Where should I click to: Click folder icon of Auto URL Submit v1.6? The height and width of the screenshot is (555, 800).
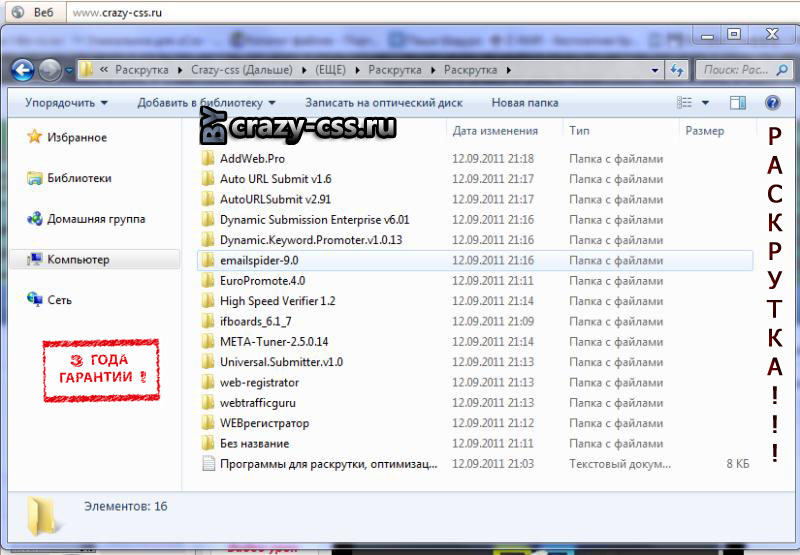208,179
